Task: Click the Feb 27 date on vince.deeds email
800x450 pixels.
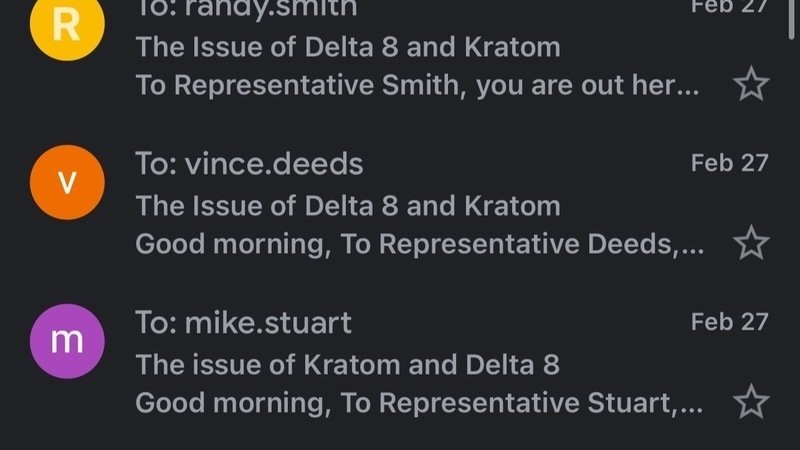Action: point(729,163)
